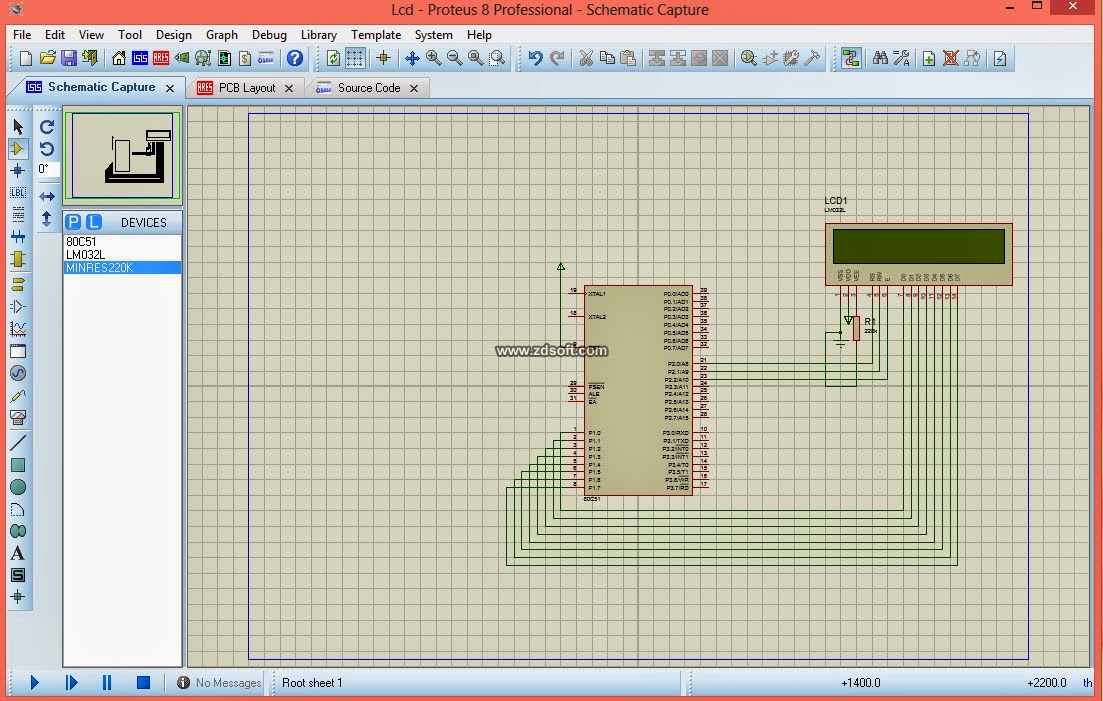Click the X-mirror horizontal flip icon
This screenshot has width=1103, height=701.
(x=47, y=196)
